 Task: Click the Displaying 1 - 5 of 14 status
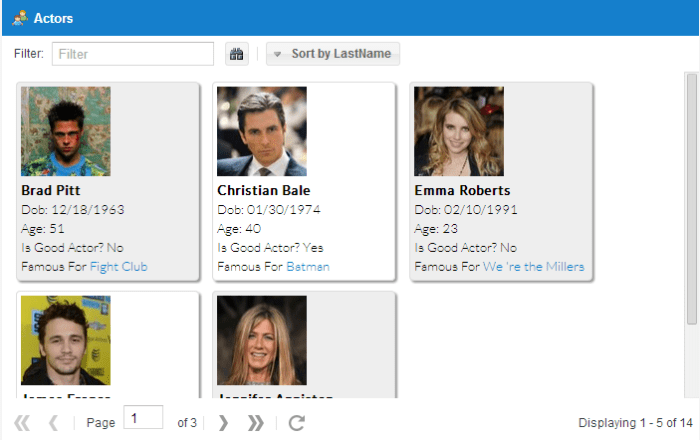point(635,423)
